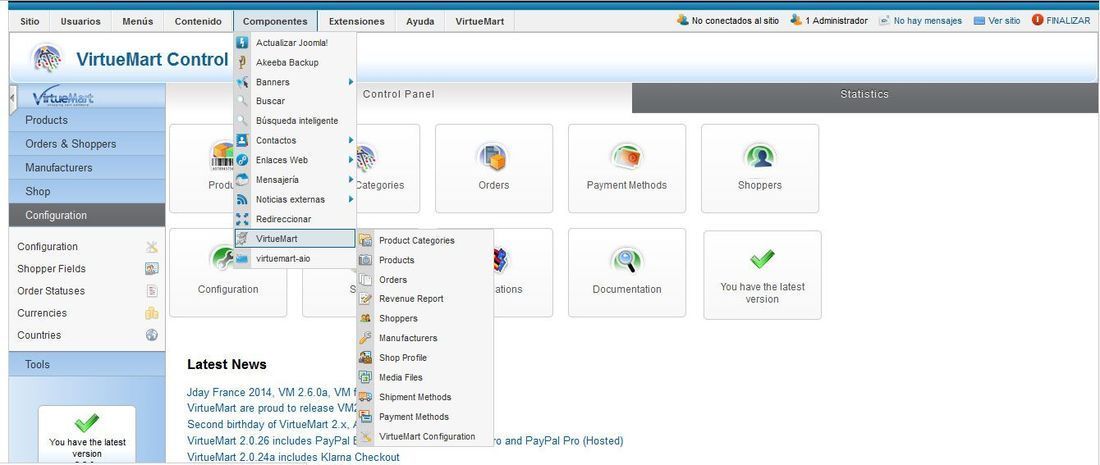Viewport: 1100px width, 465px height.
Task: Click the Shipment Methods truck icon
Action: coord(365,397)
